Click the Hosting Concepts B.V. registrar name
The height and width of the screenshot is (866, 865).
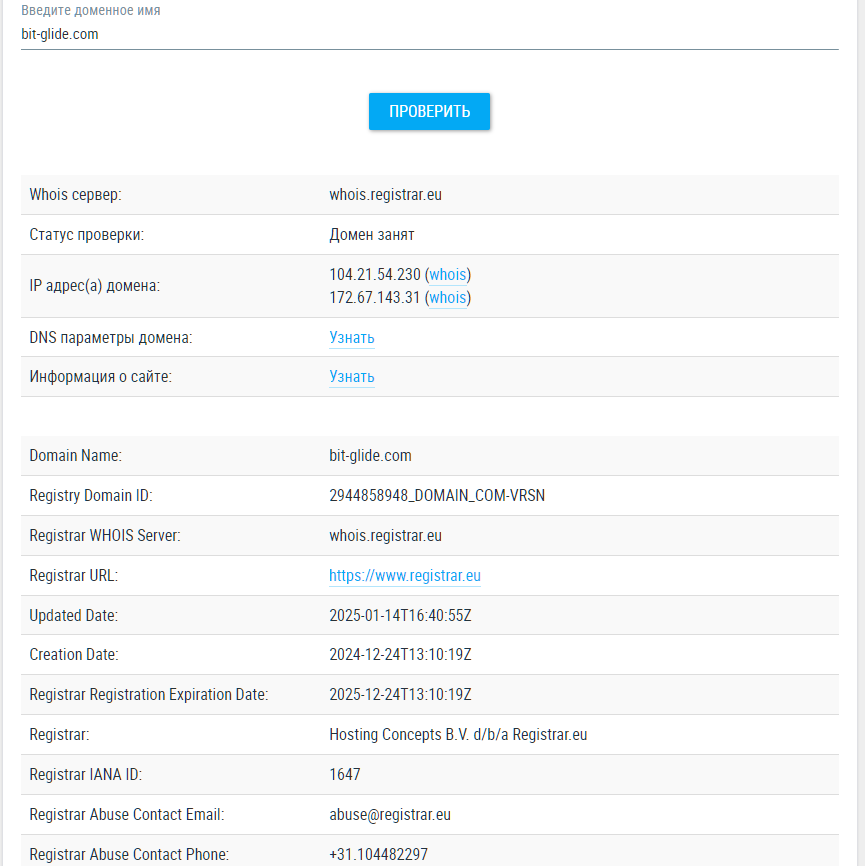pos(458,735)
